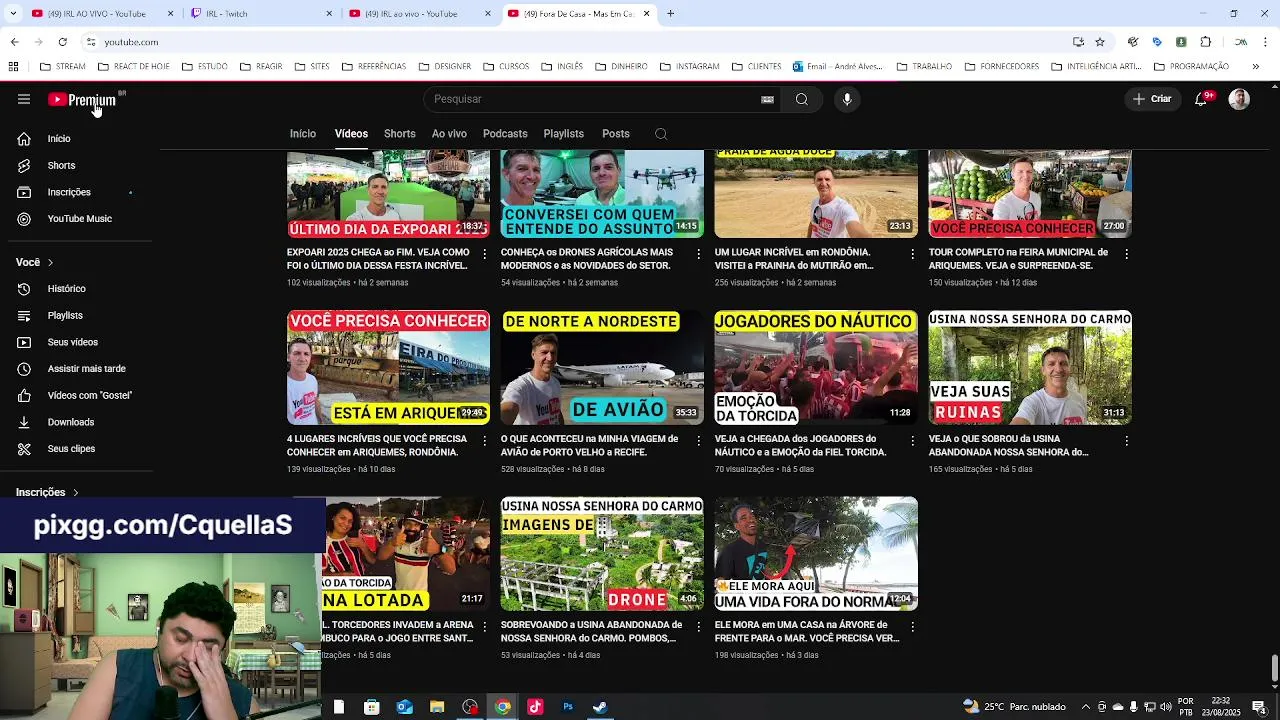Click the YouTube Premium logo
1280x720 pixels.
85,99
